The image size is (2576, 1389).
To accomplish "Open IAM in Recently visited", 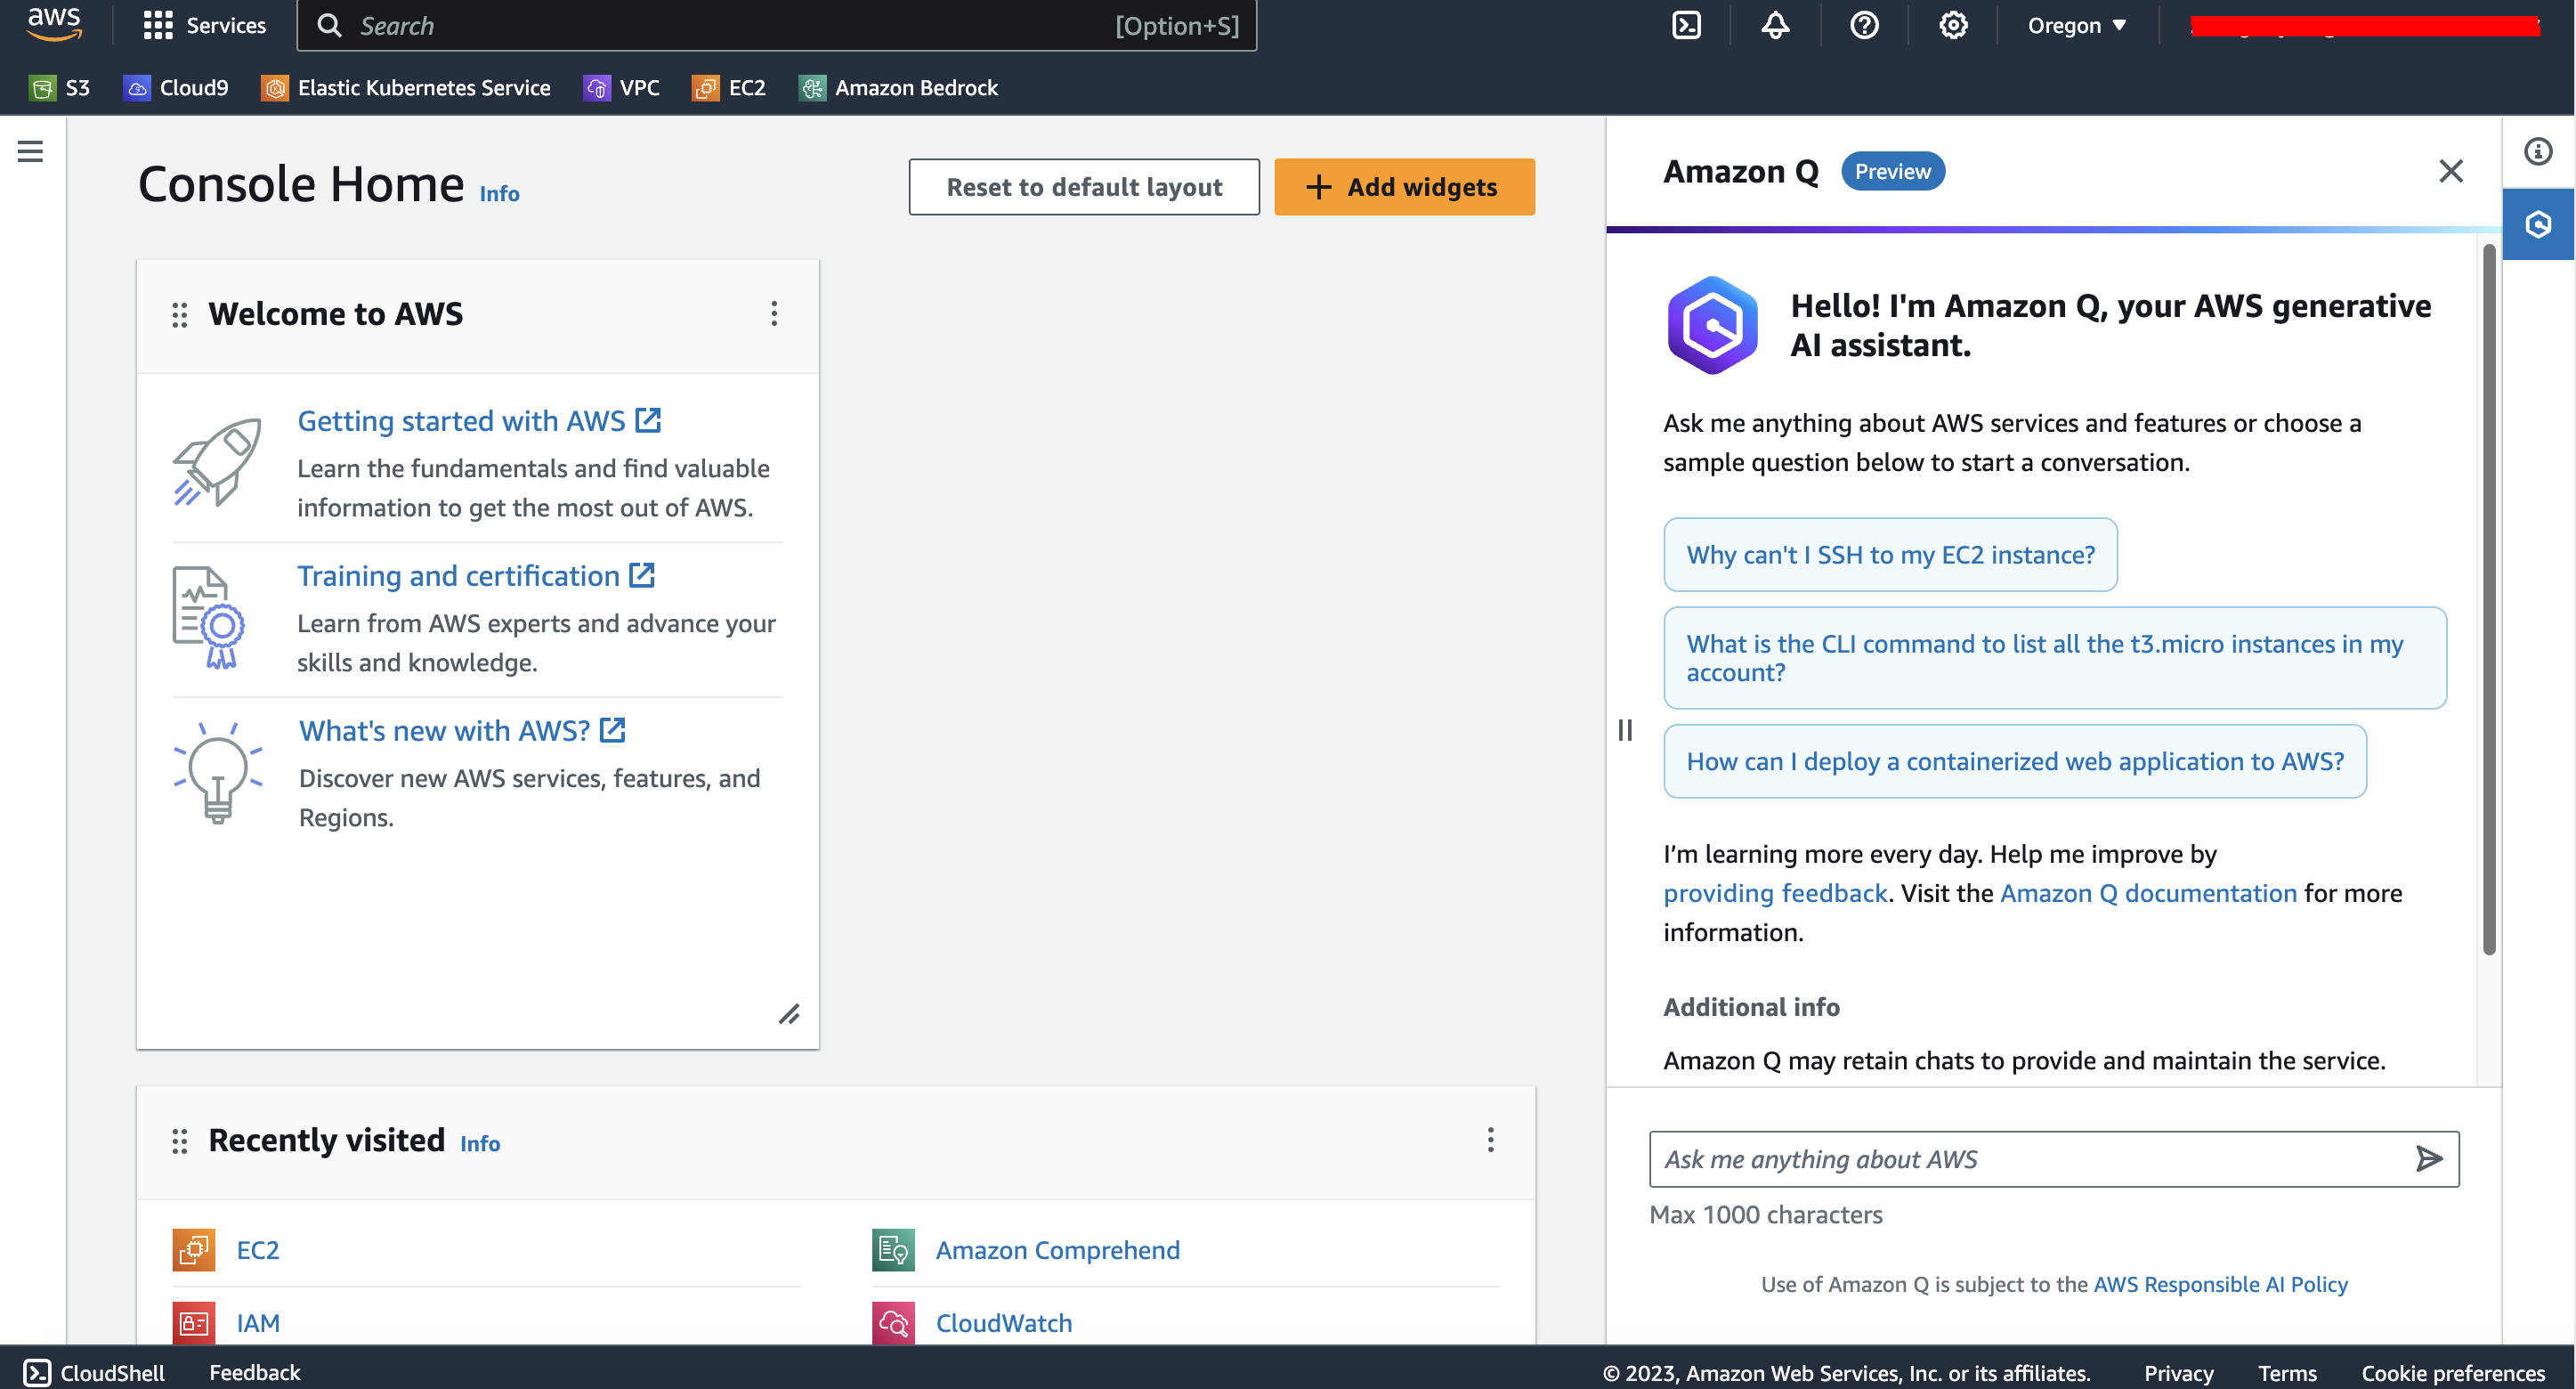I will [258, 1323].
